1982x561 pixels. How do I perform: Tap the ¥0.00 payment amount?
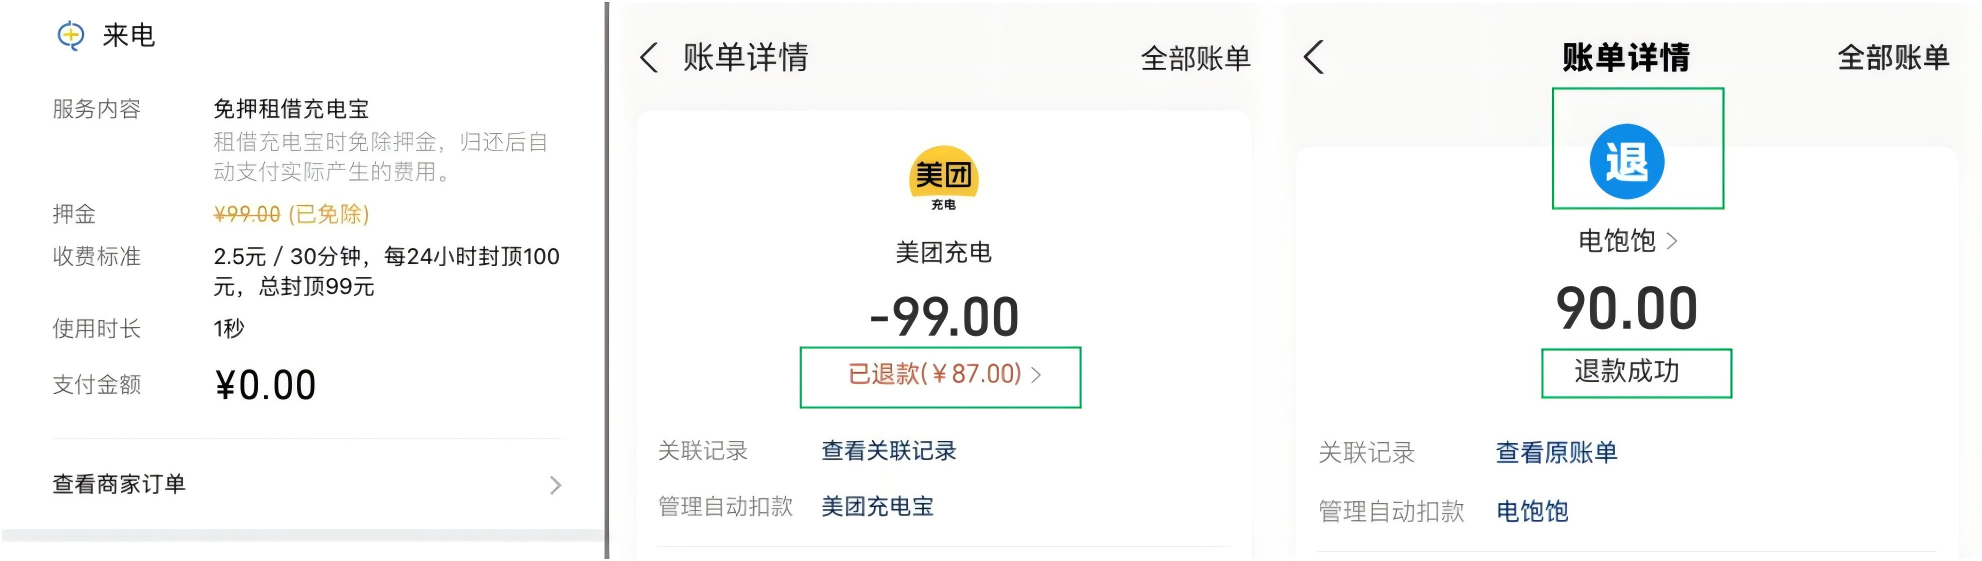pos(265,385)
